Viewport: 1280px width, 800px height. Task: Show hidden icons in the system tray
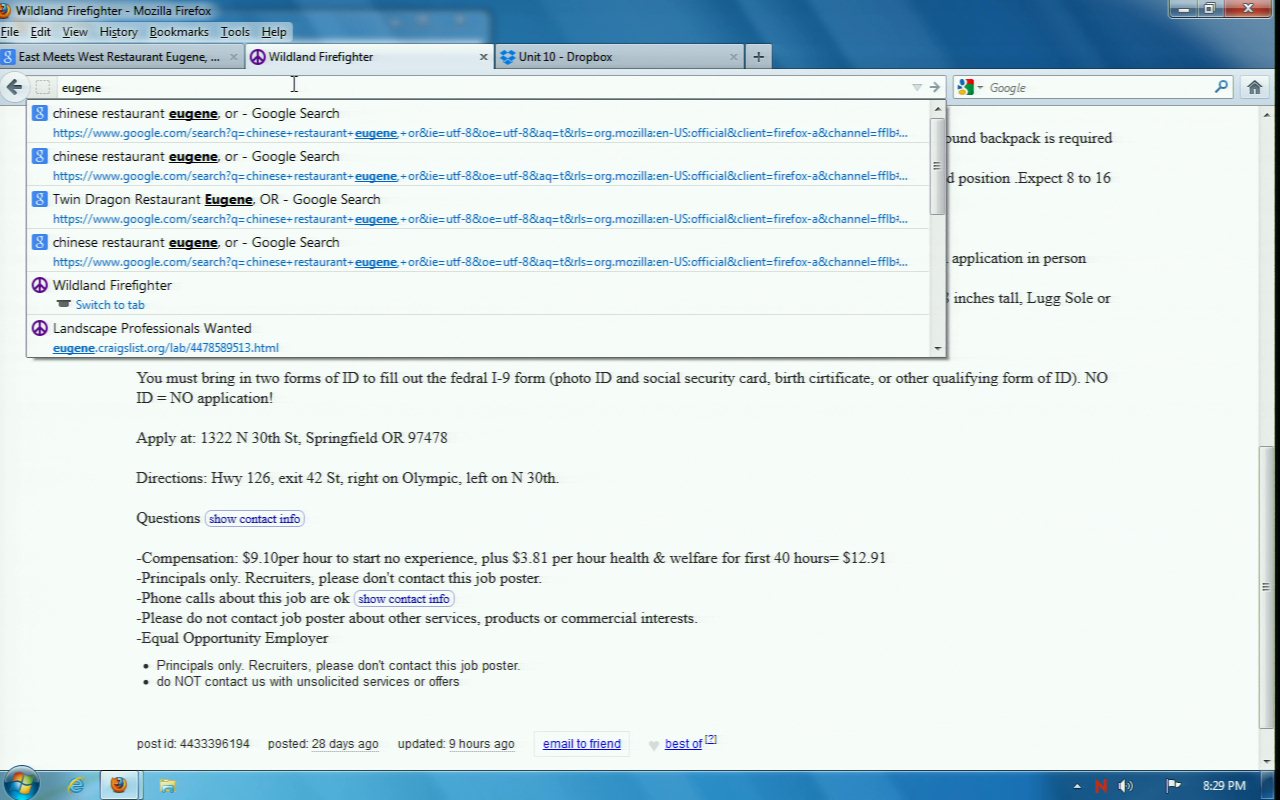pyautogui.click(x=1077, y=786)
